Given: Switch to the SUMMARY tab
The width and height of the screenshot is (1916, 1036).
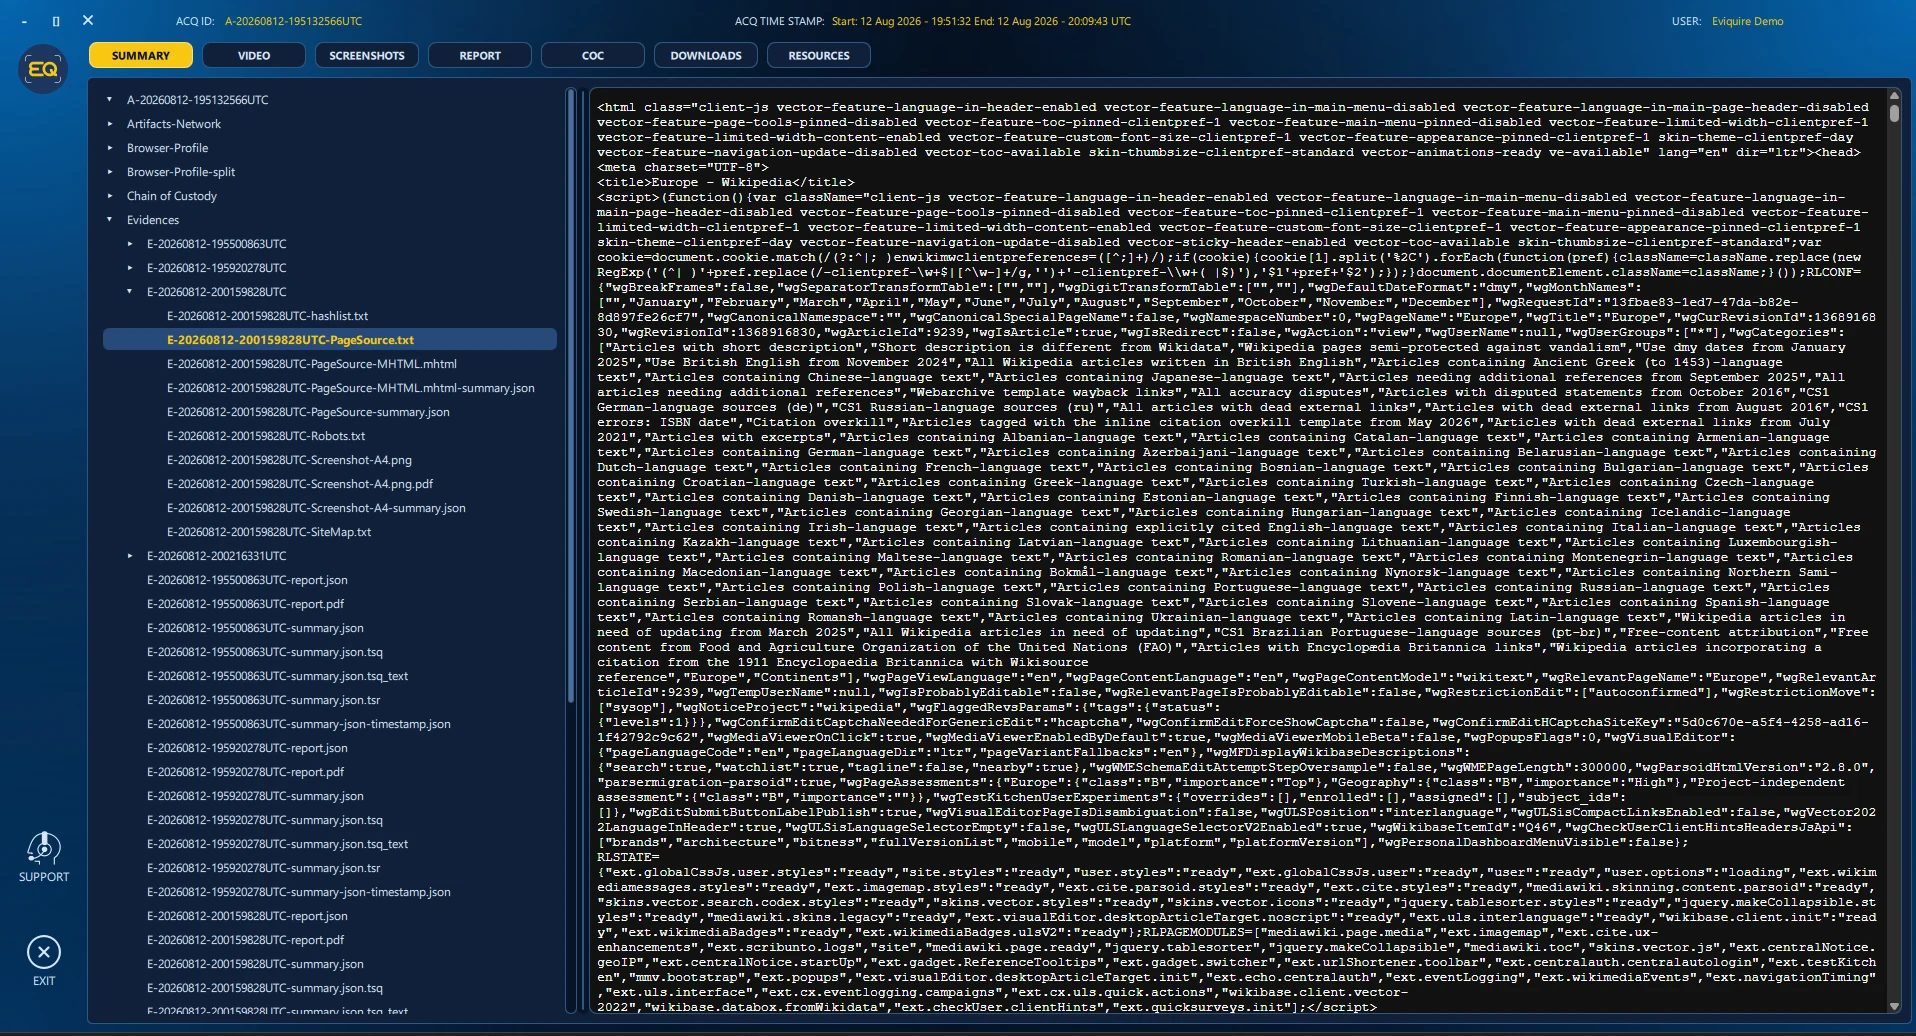Looking at the screenshot, I should coord(141,56).
